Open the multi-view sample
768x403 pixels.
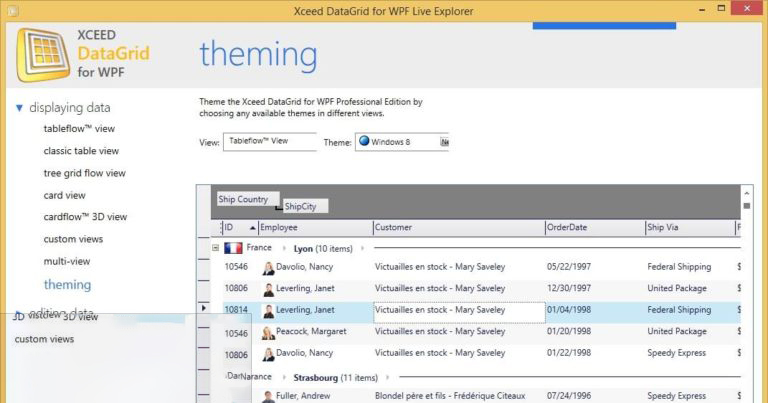[x=67, y=261]
